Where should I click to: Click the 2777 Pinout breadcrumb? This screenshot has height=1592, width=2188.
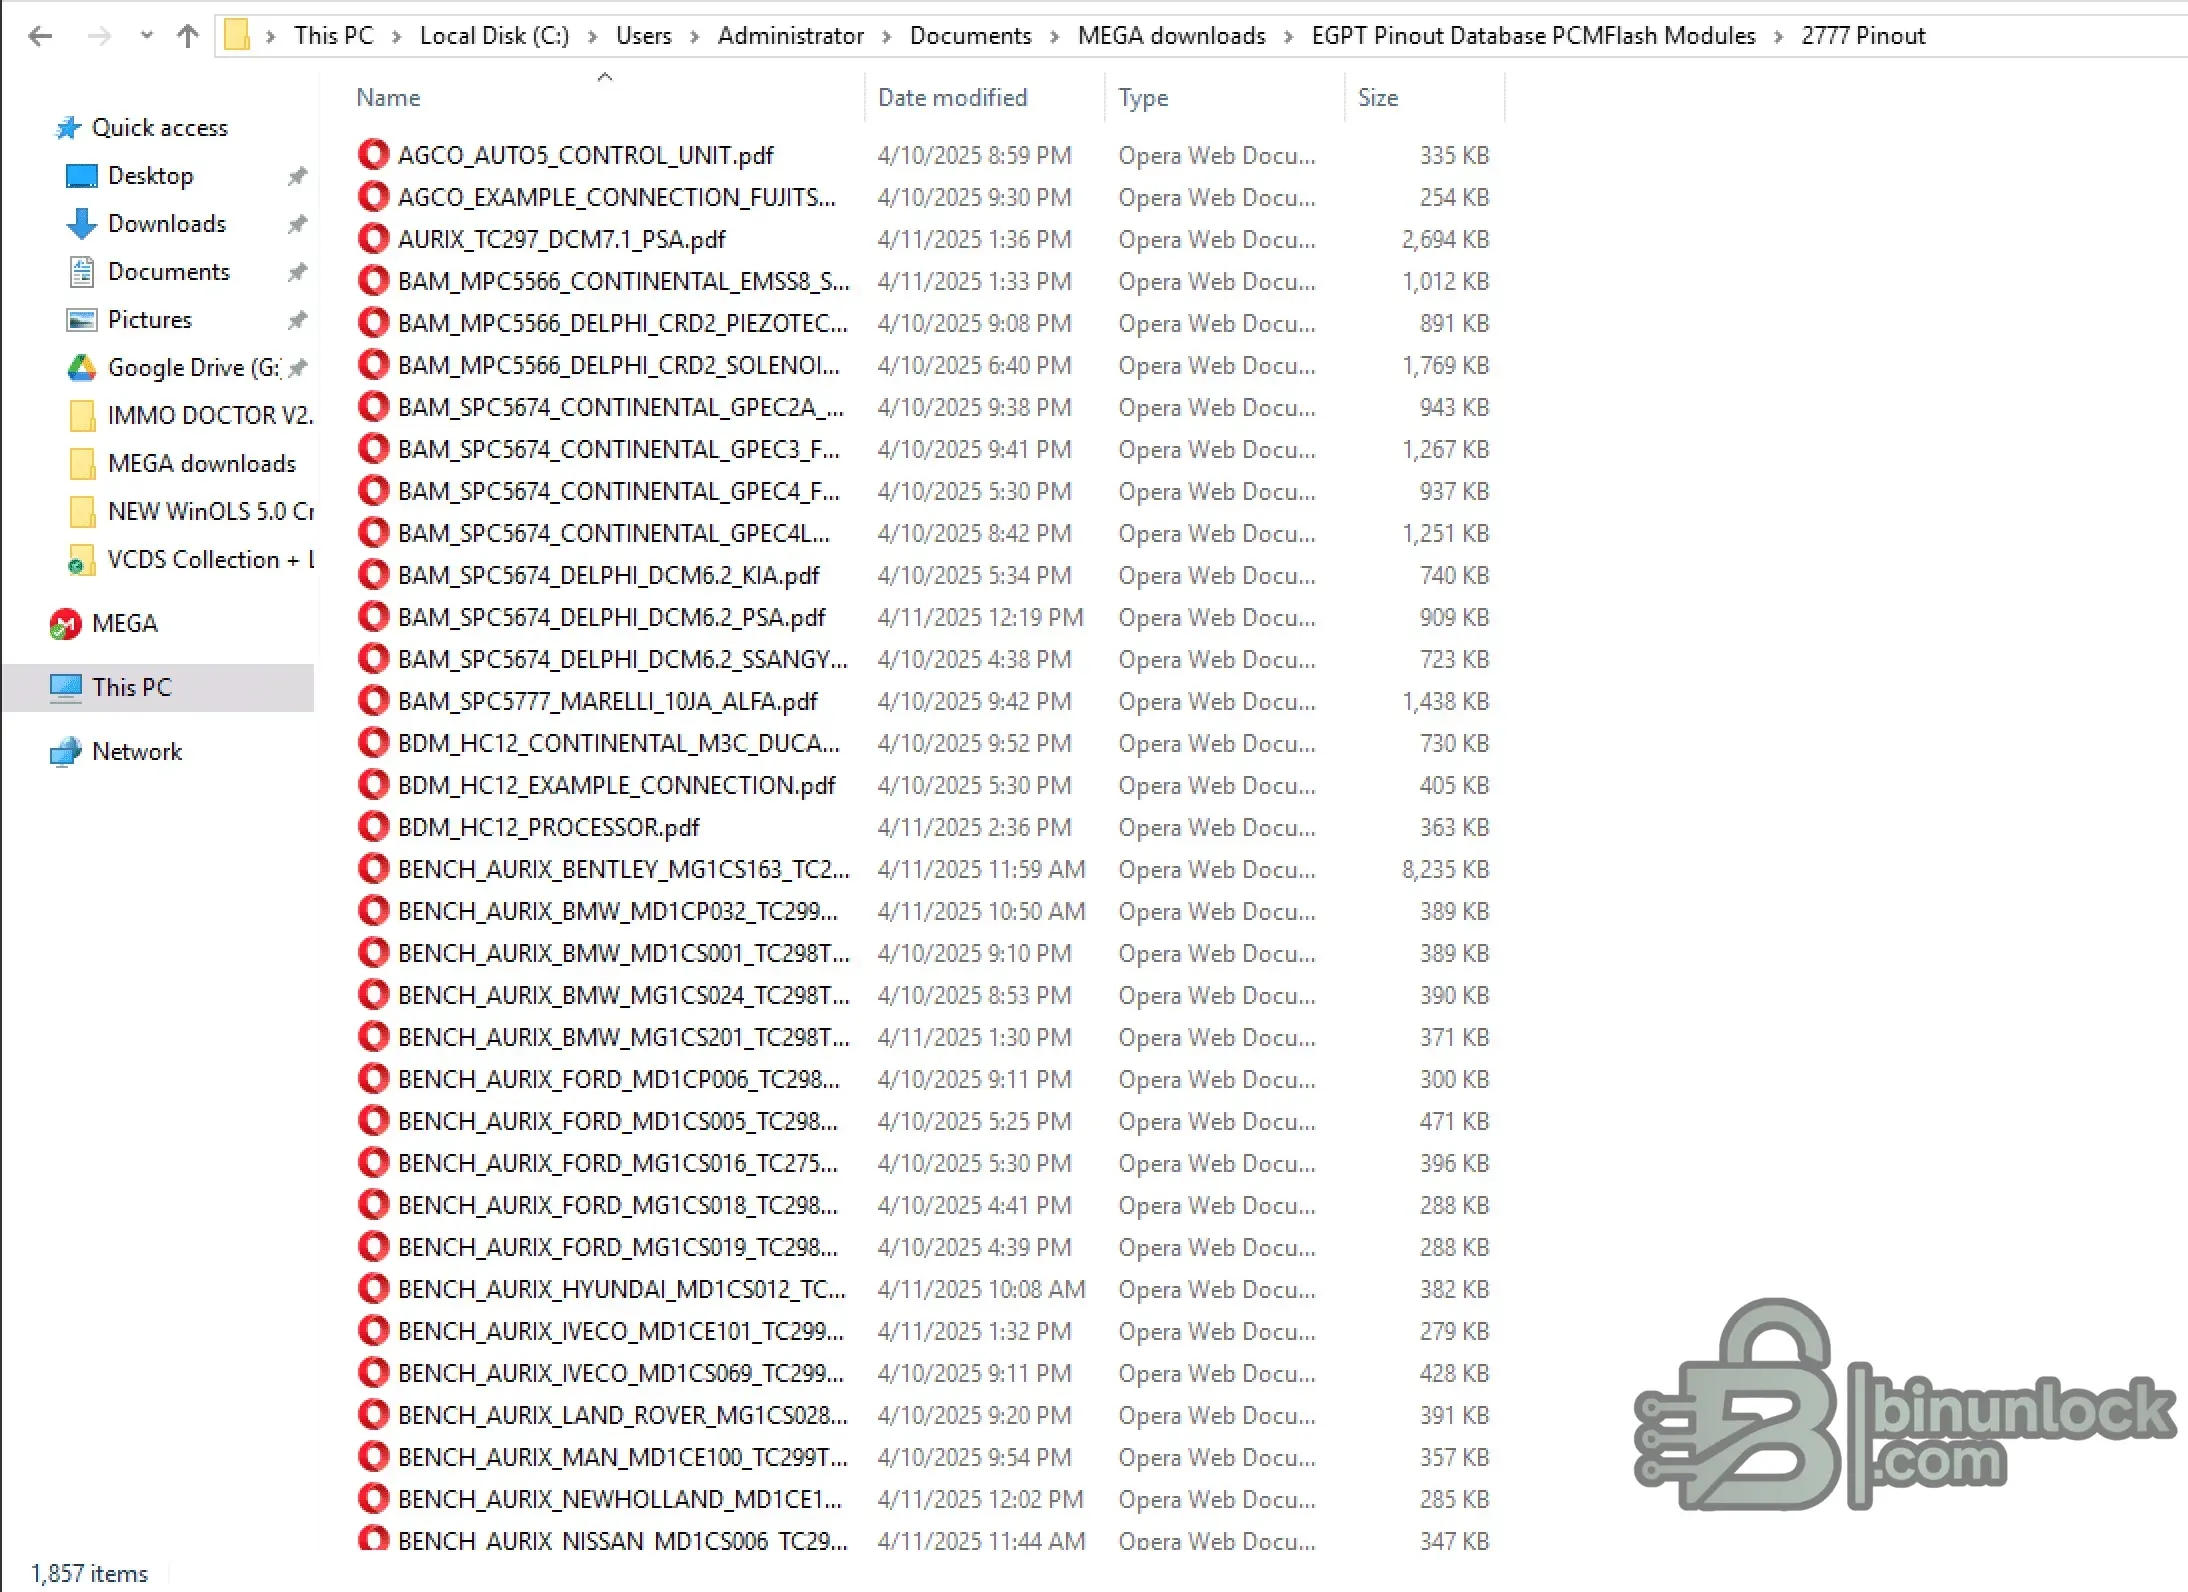(1863, 36)
